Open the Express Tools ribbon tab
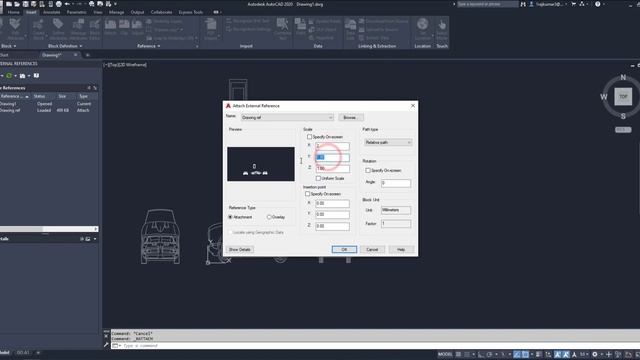The width and height of the screenshot is (640, 360). 191,12
